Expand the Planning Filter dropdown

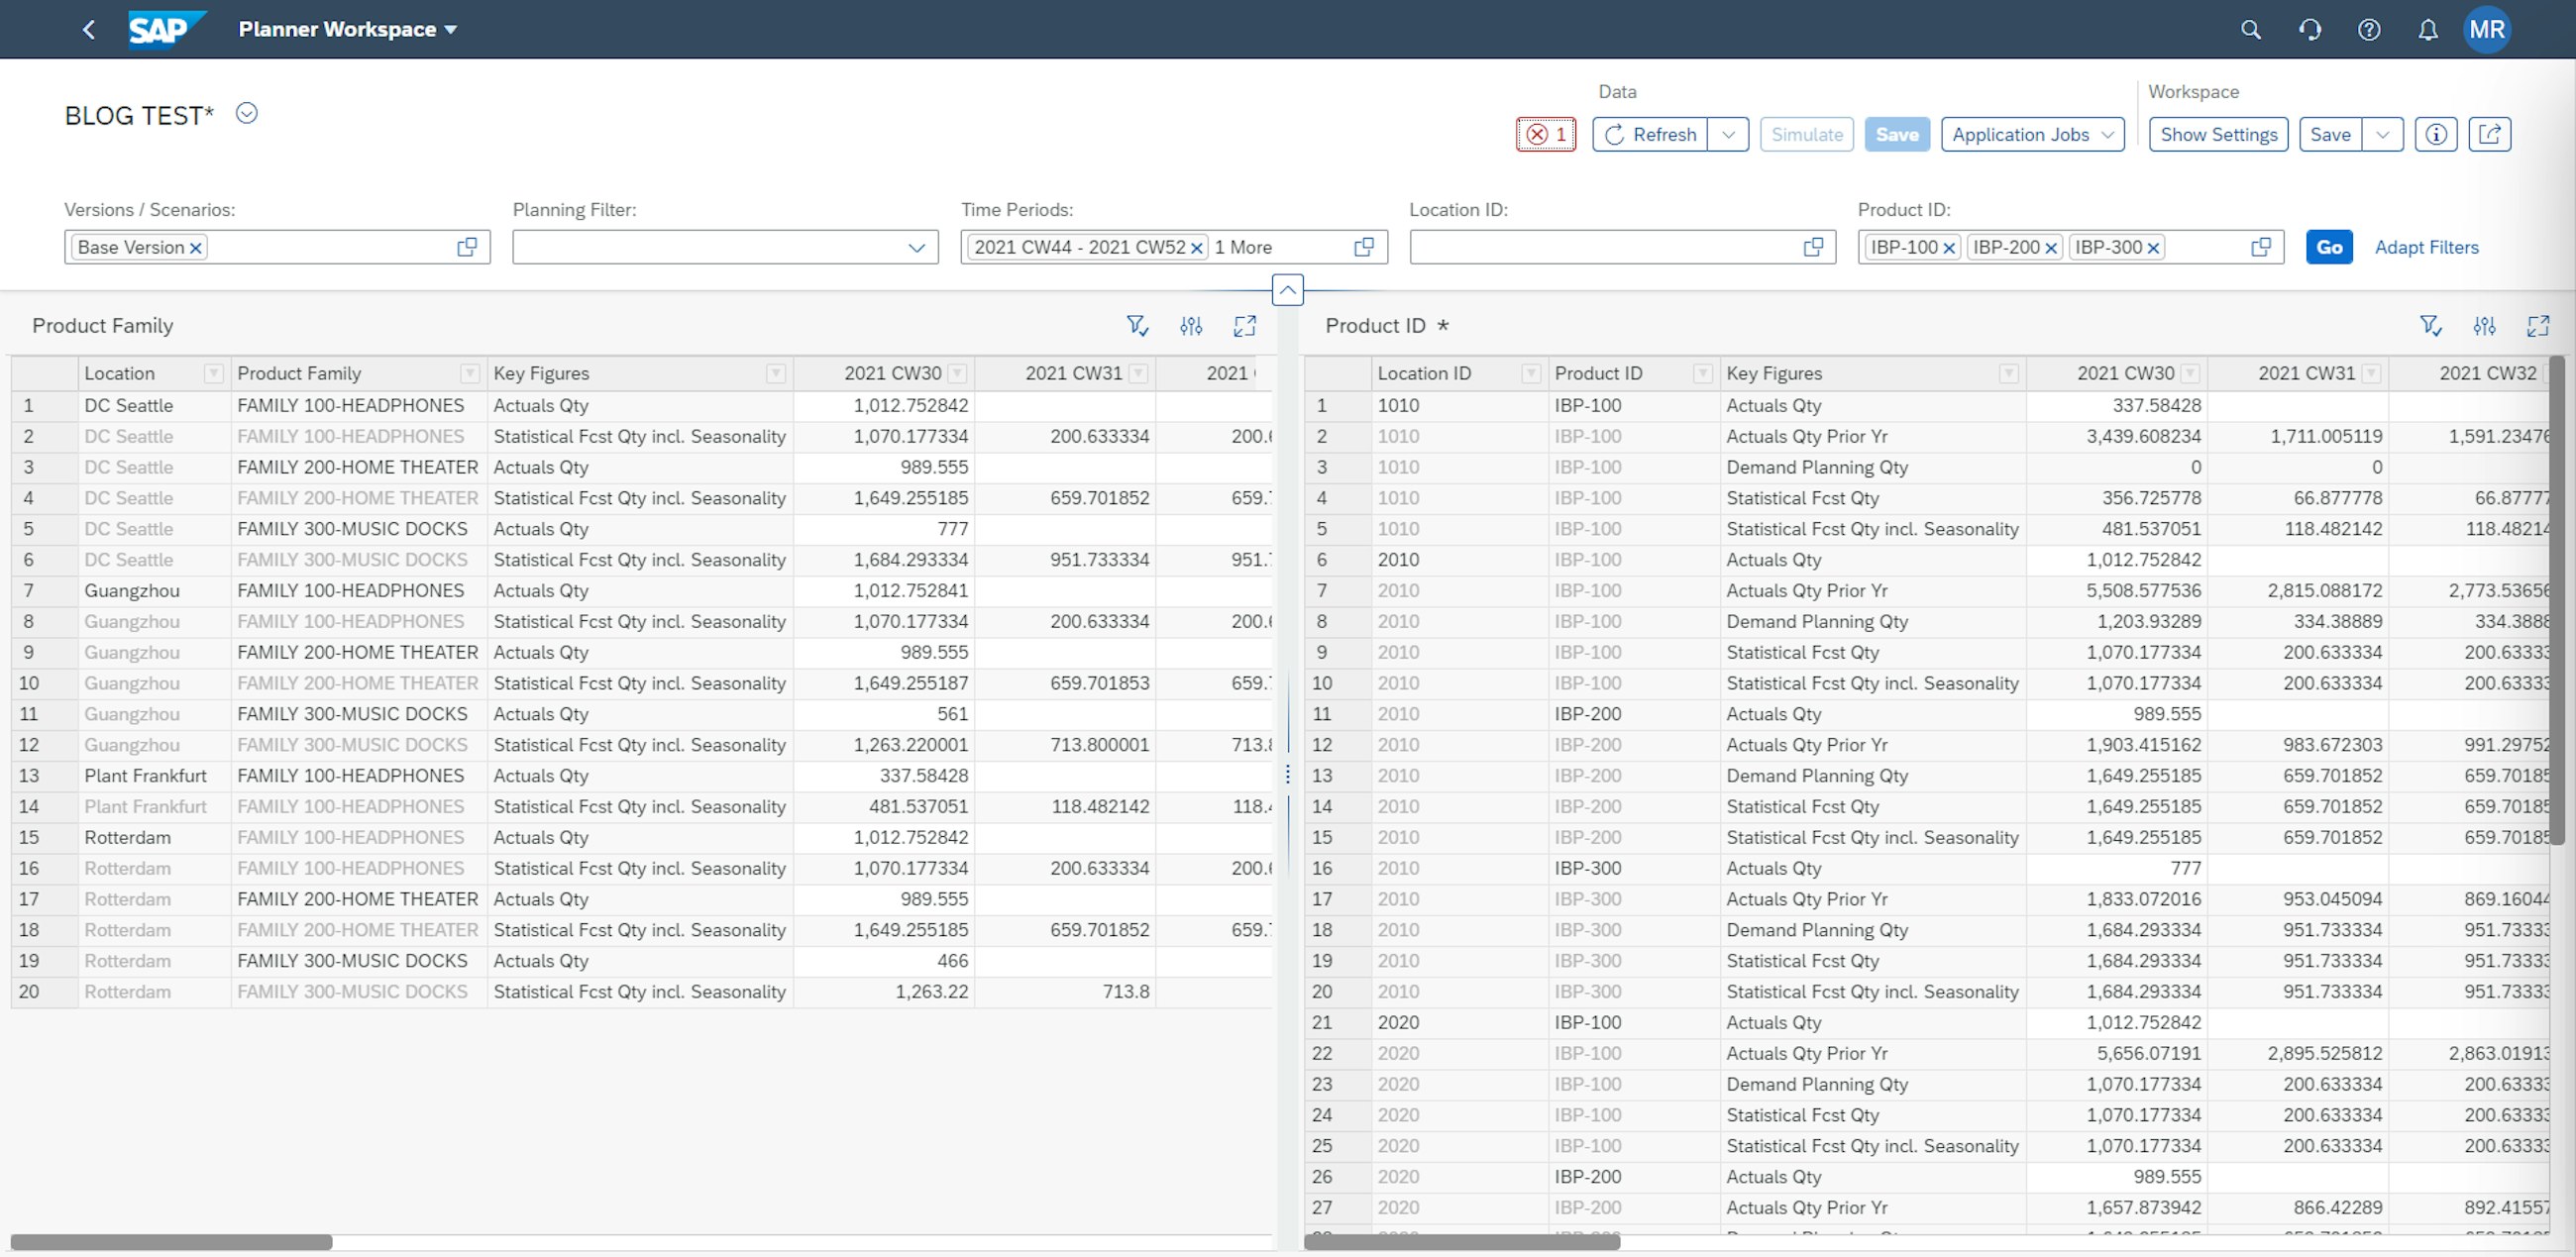916,248
